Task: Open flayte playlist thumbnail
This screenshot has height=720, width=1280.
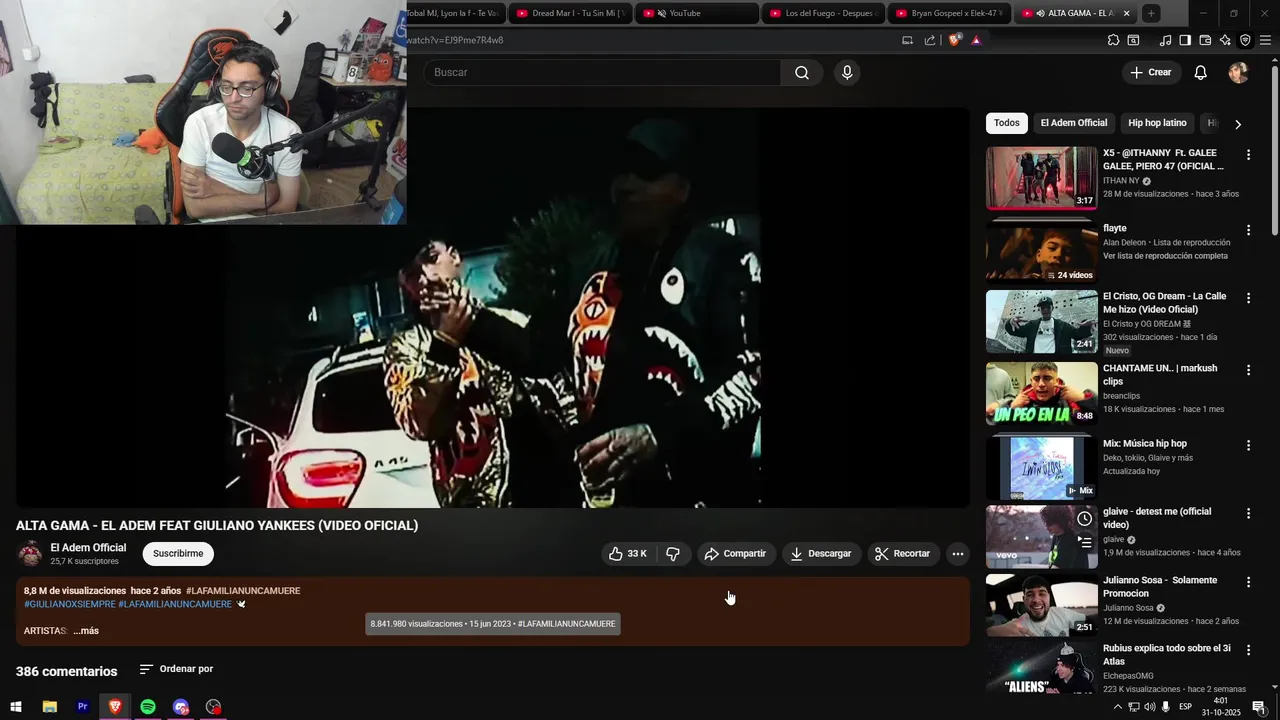Action: tap(1041, 252)
